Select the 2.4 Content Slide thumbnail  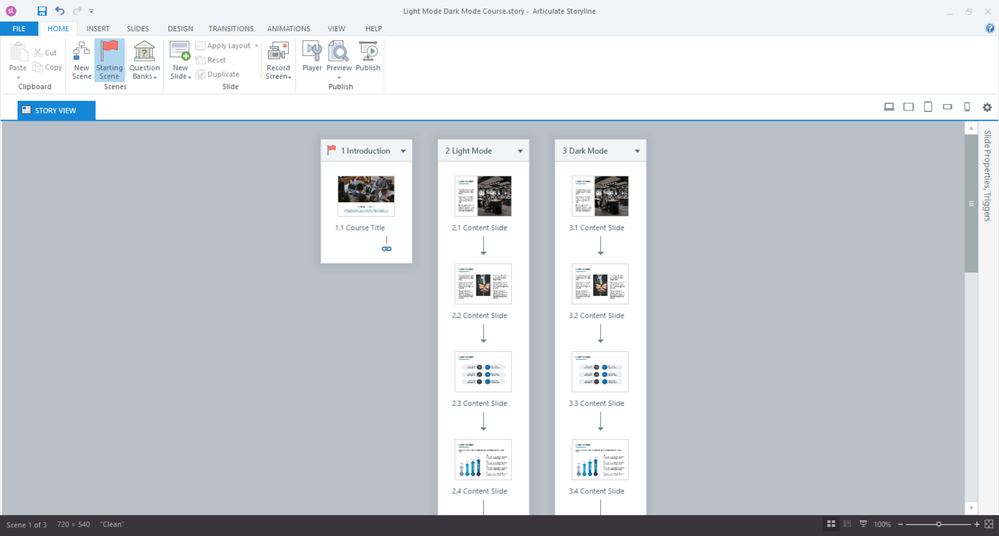[x=483, y=460]
